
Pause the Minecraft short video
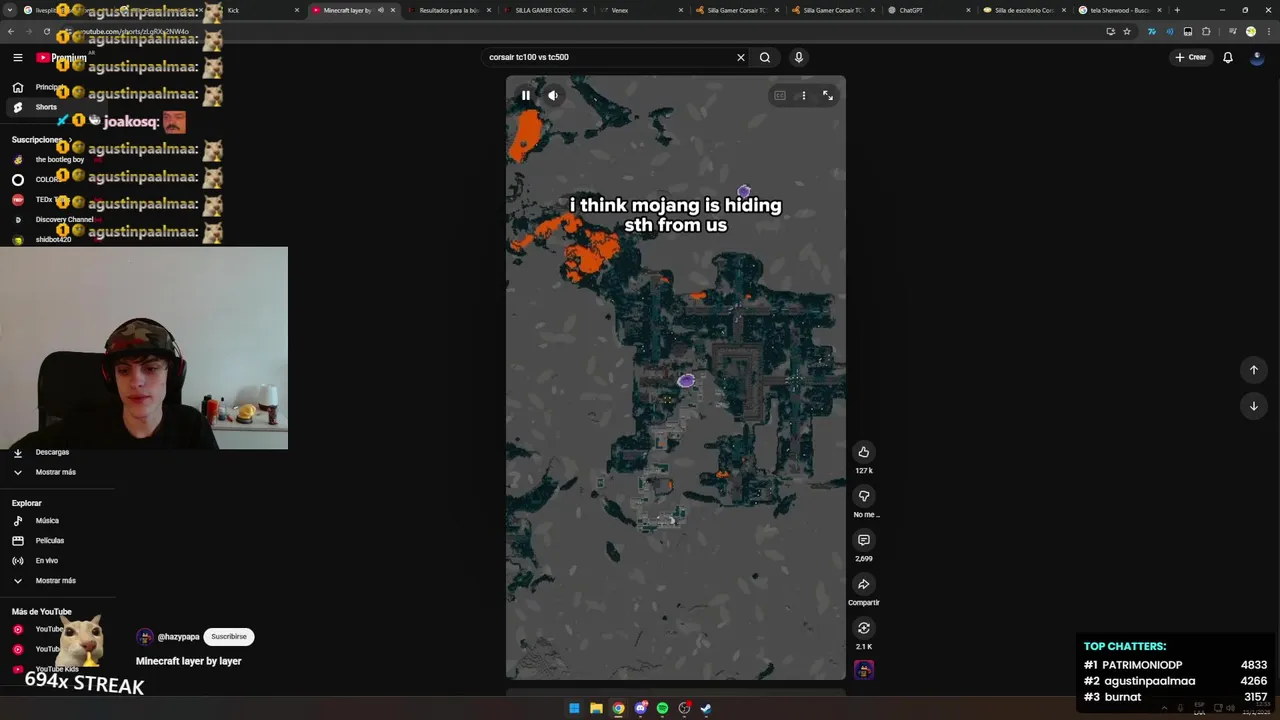pyautogui.click(x=525, y=95)
